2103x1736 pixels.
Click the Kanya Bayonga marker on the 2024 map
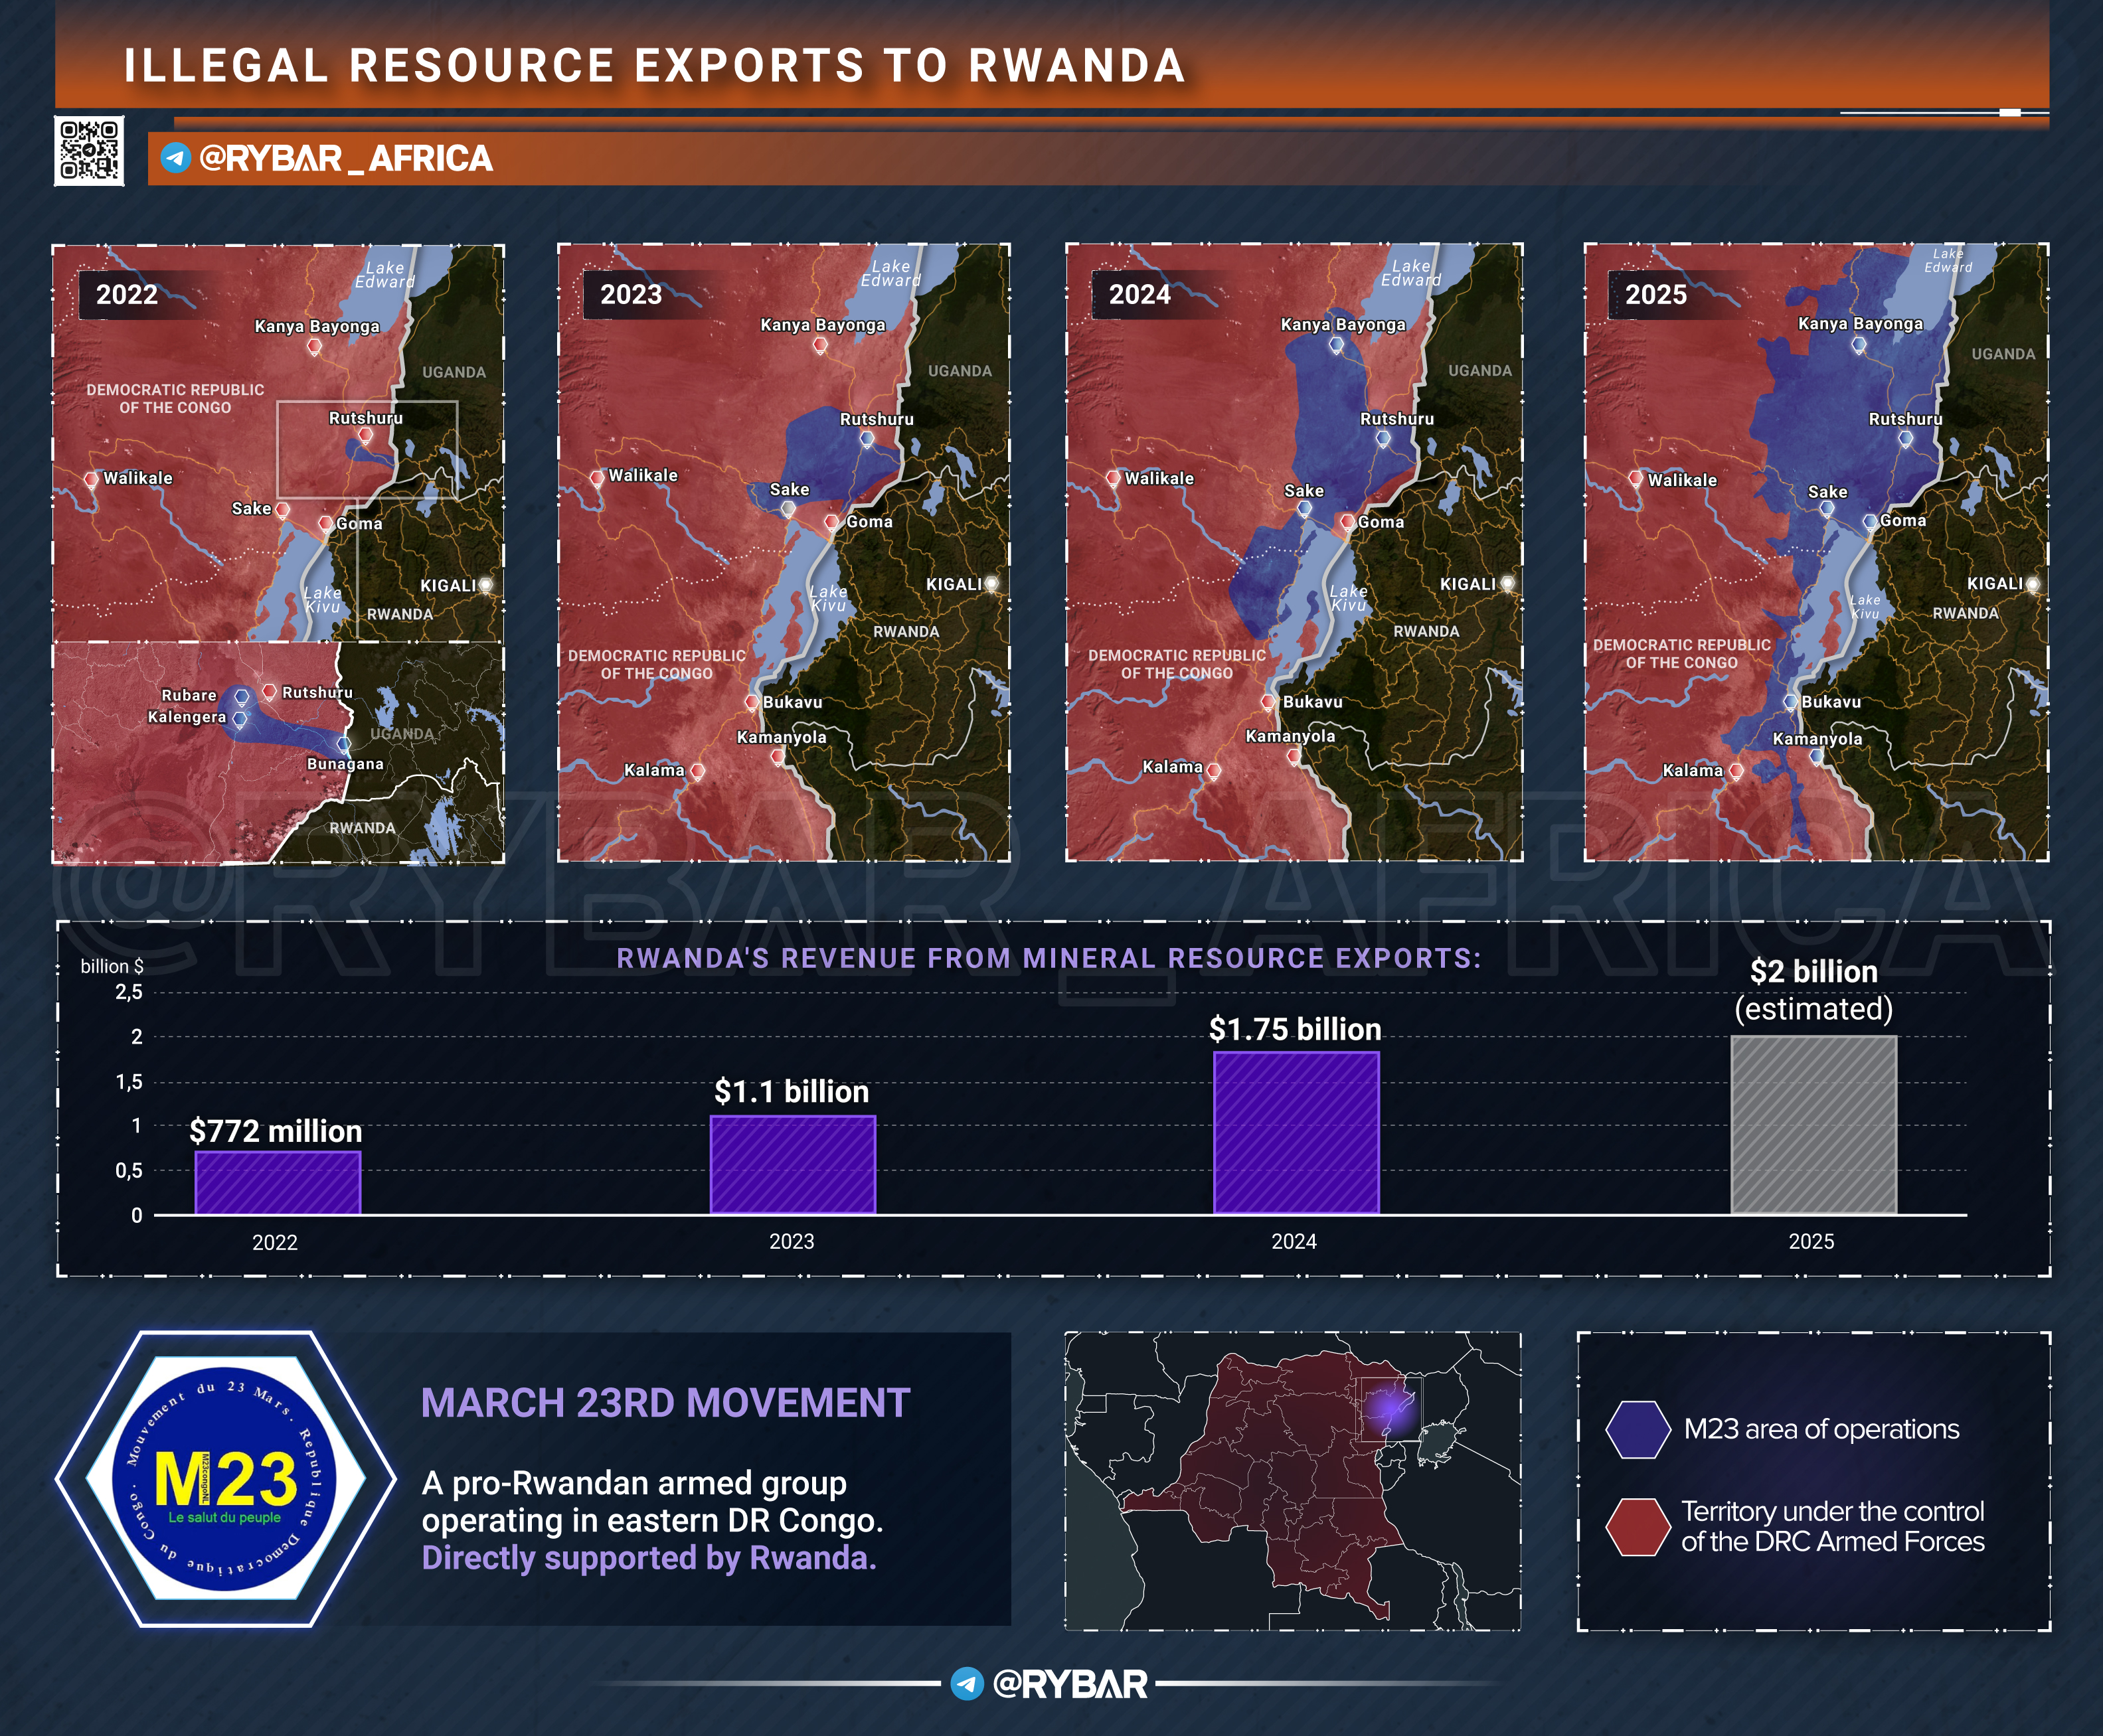(x=1336, y=345)
